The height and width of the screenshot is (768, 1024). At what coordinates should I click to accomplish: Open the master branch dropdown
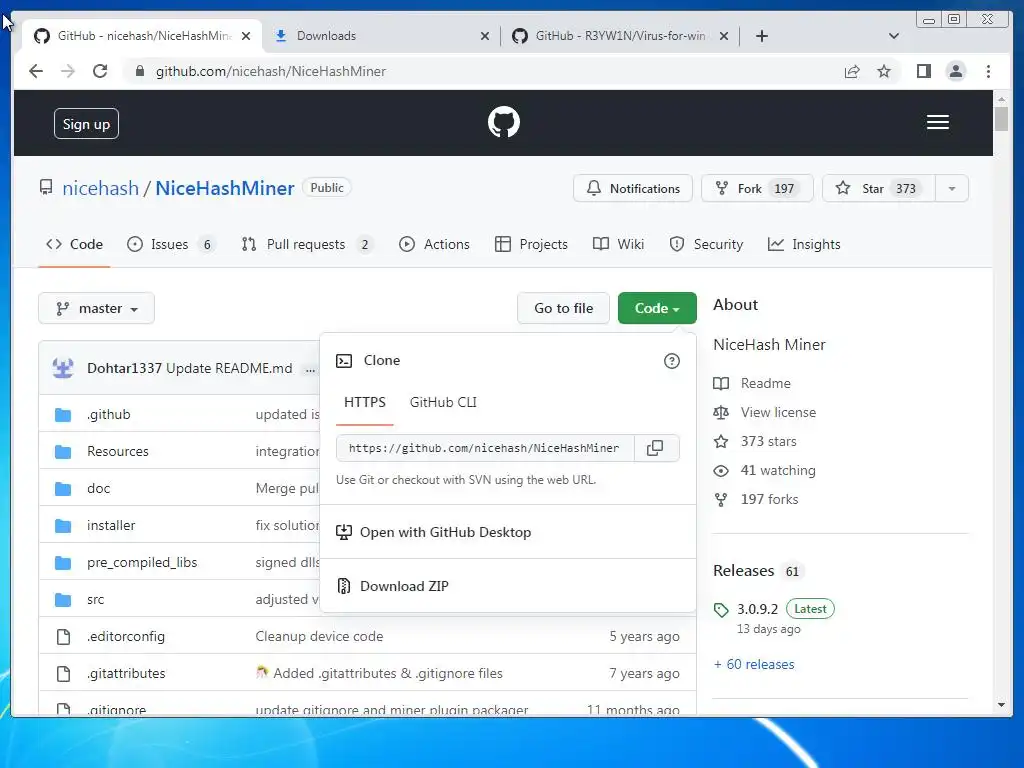(x=97, y=308)
